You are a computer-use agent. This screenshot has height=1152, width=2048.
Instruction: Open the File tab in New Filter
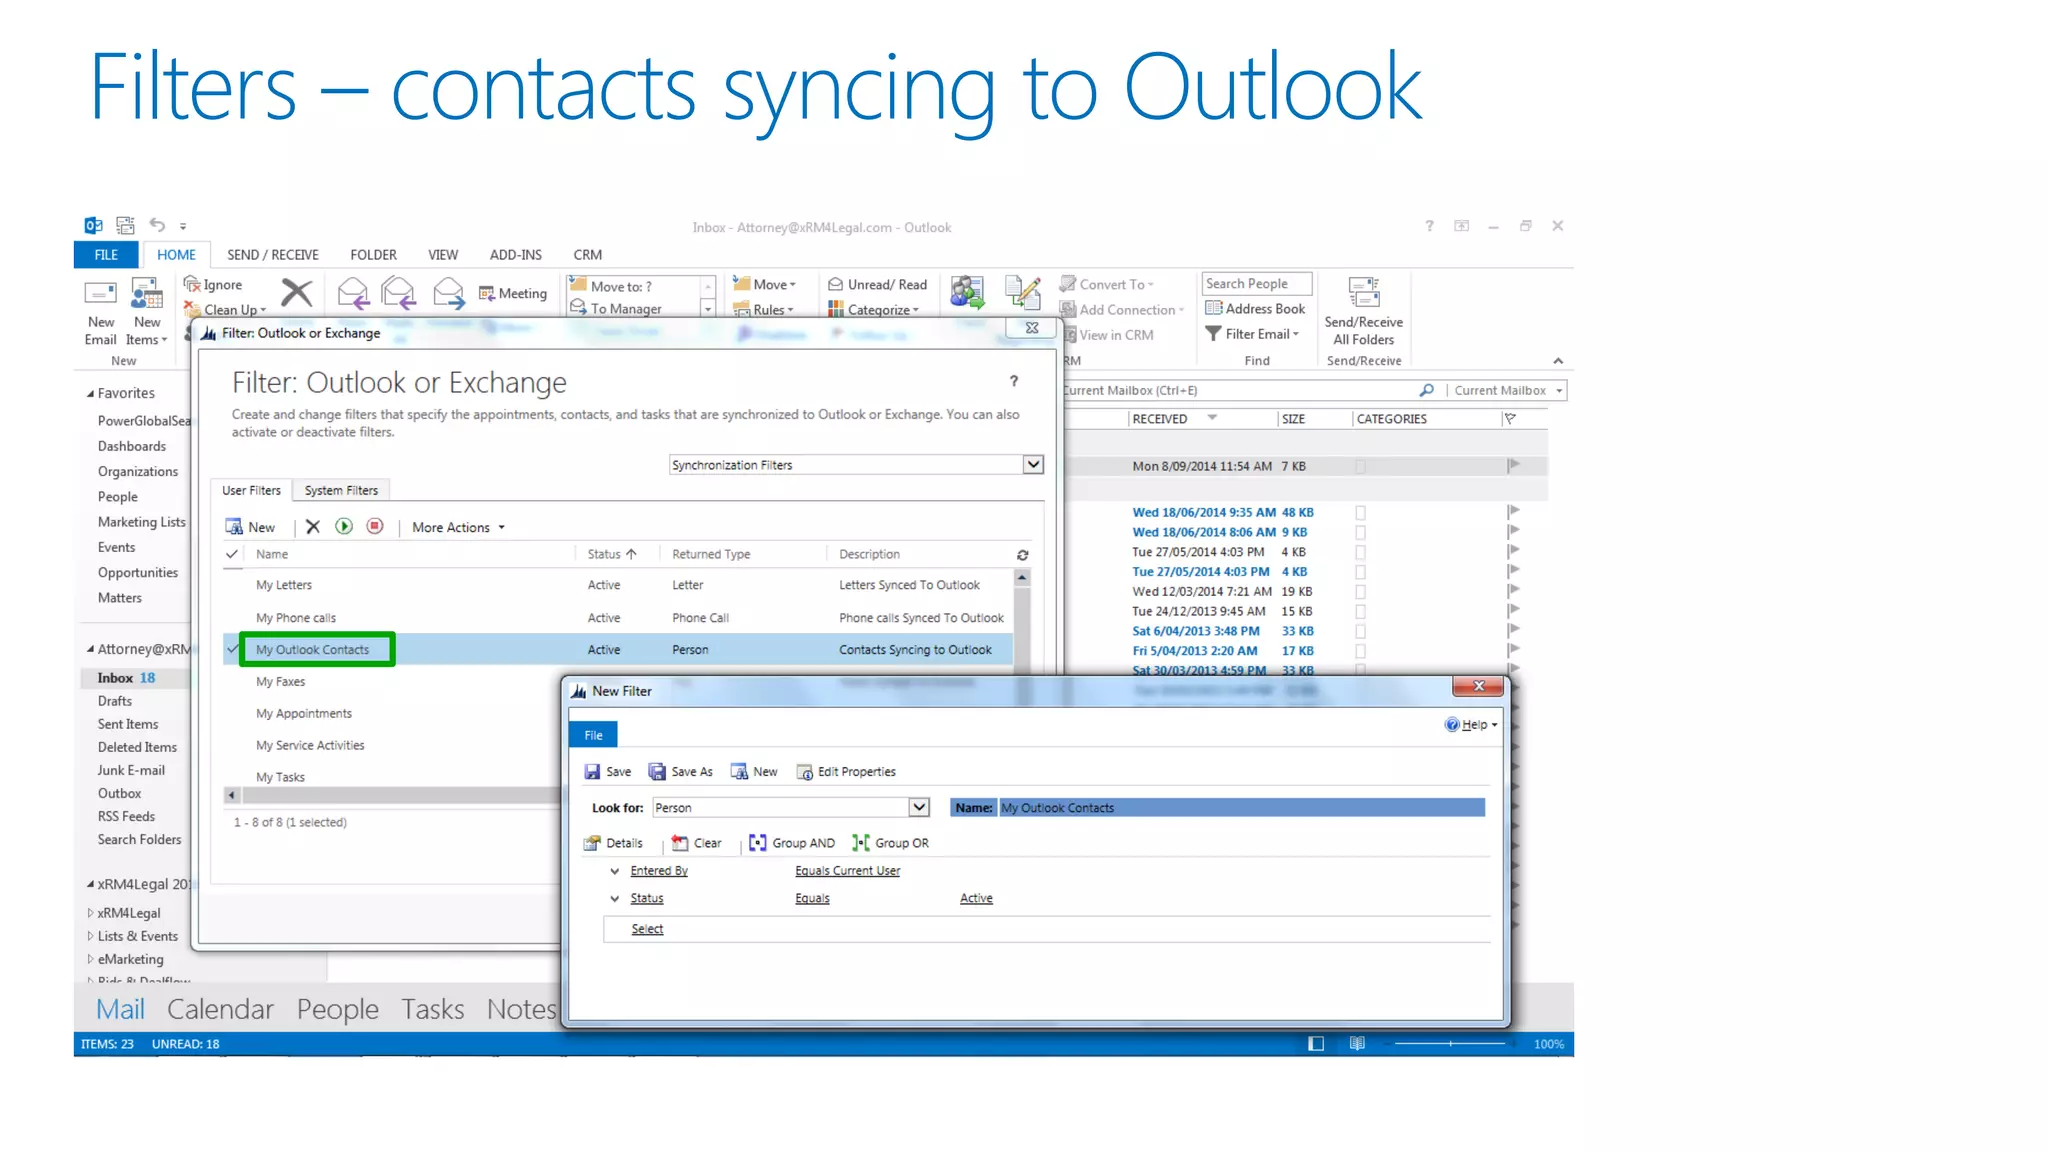(593, 735)
